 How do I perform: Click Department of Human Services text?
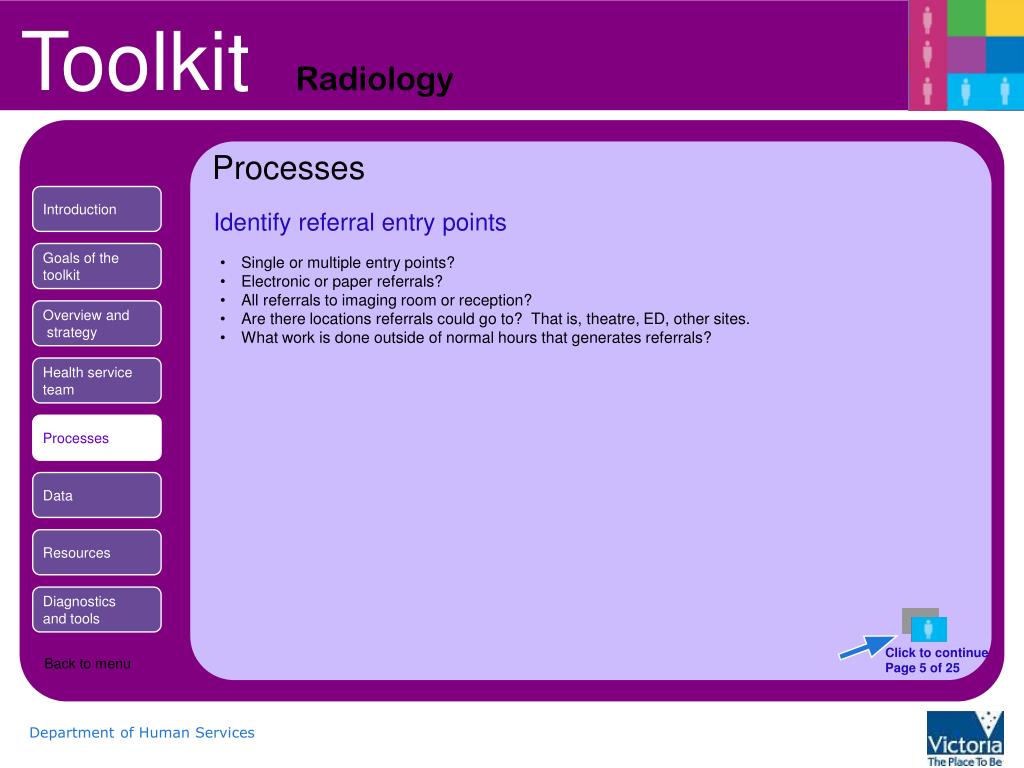(x=142, y=733)
